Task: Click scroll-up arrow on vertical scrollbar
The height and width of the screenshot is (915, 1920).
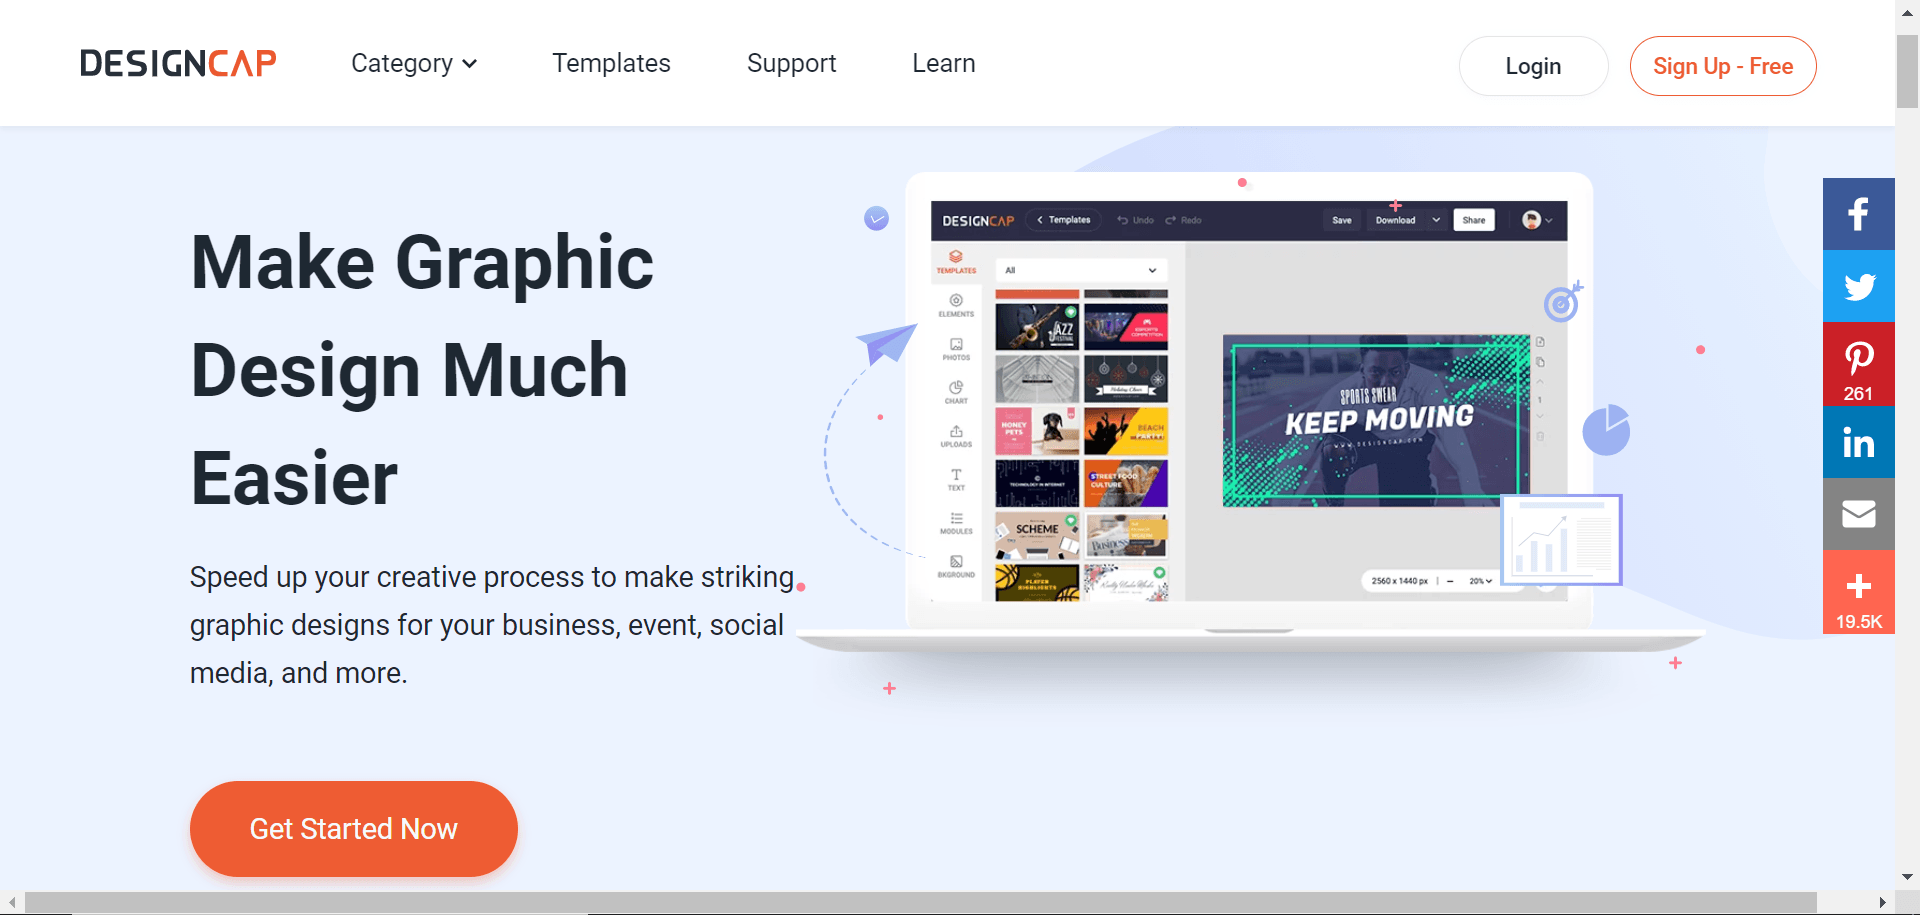Action: (1907, 10)
